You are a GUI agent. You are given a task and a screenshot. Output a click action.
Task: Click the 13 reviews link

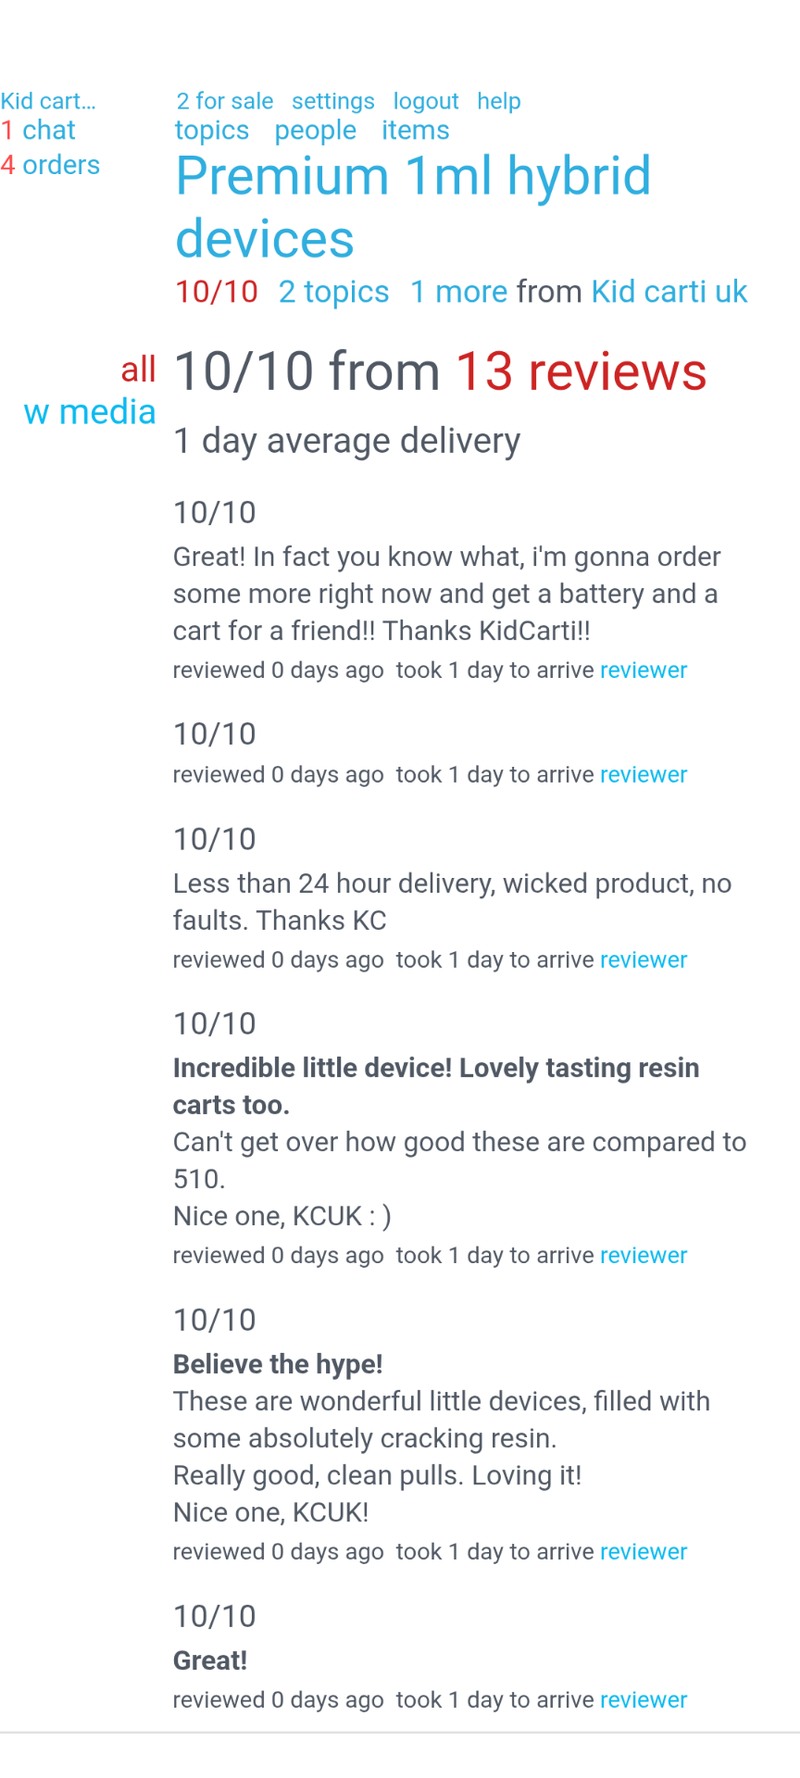(x=580, y=371)
